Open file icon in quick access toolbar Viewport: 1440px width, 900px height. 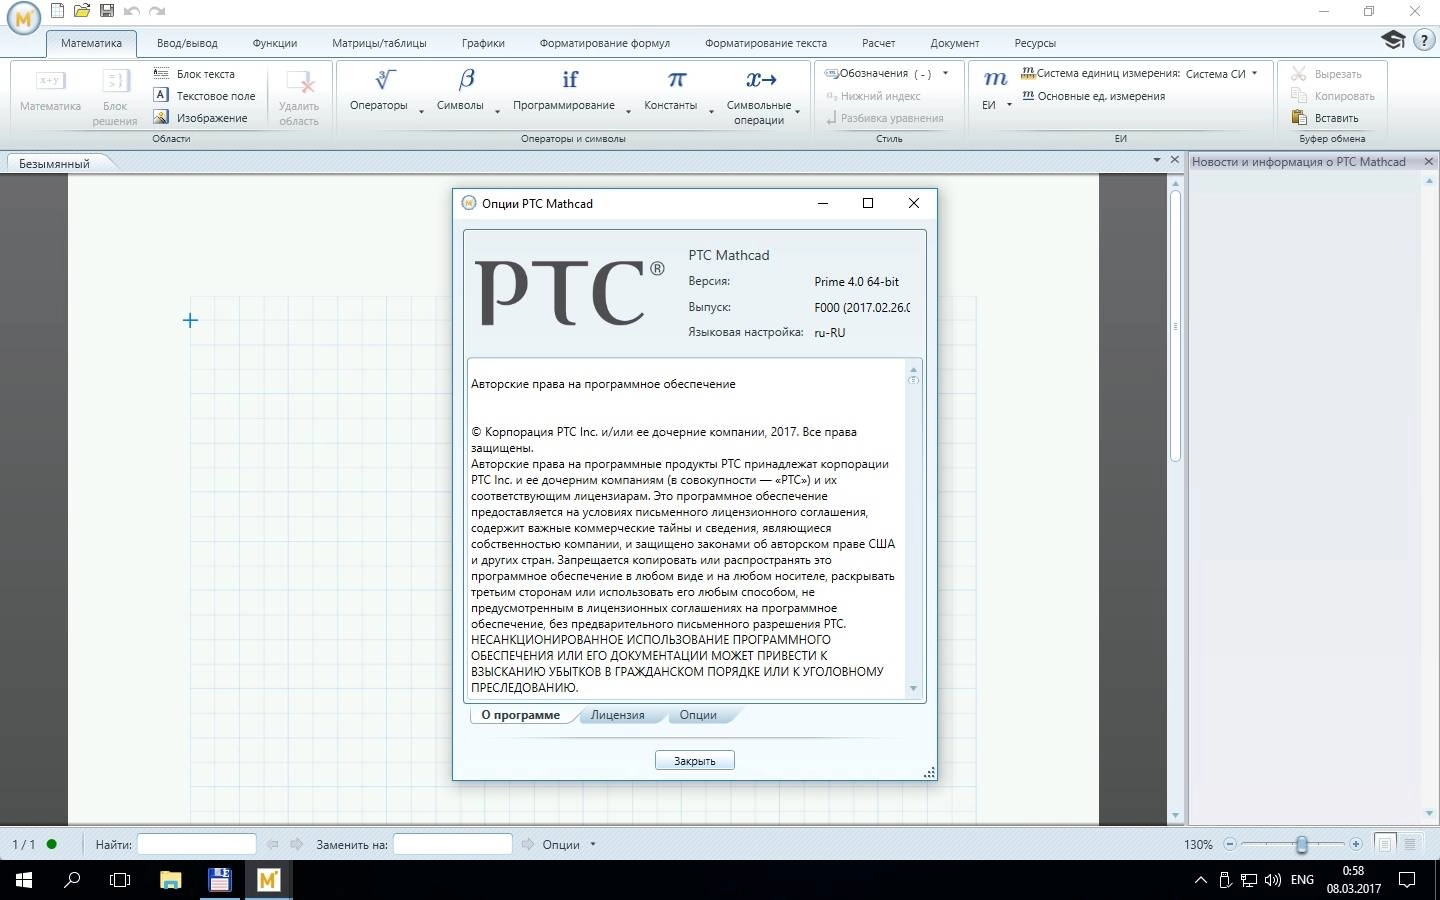coord(82,11)
